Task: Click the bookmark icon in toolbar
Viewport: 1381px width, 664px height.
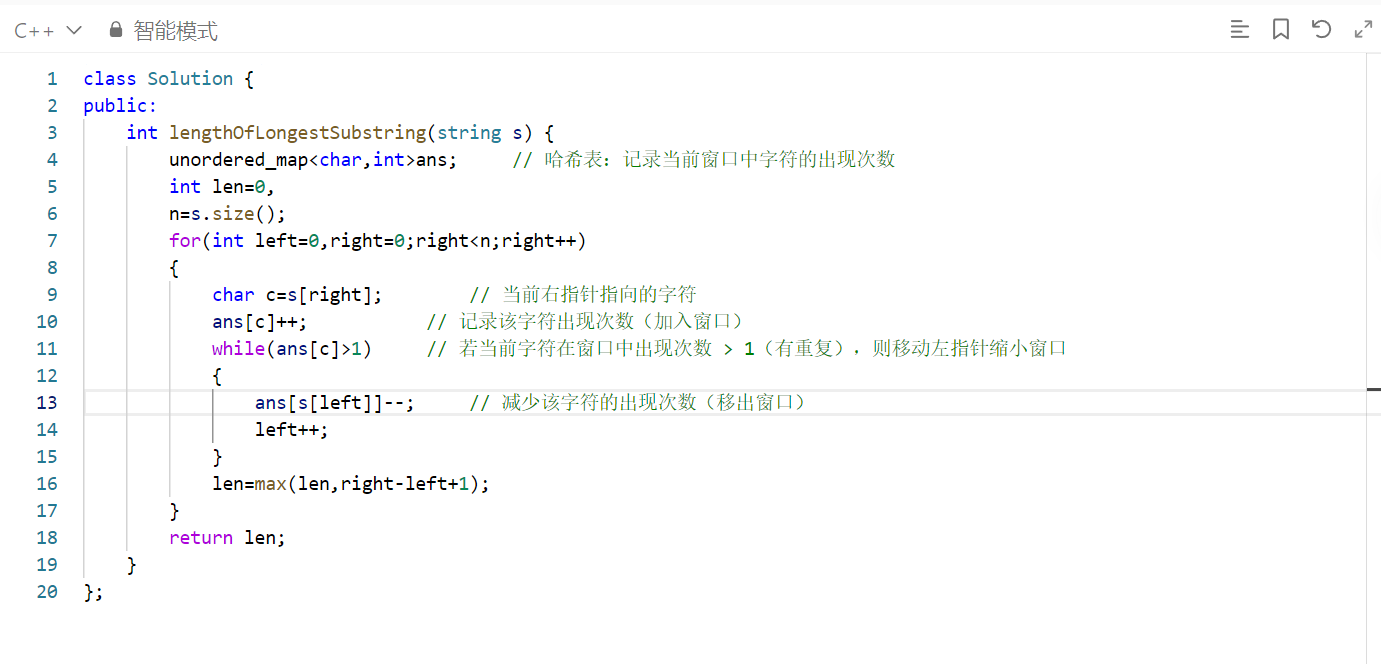Action: [1281, 30]
